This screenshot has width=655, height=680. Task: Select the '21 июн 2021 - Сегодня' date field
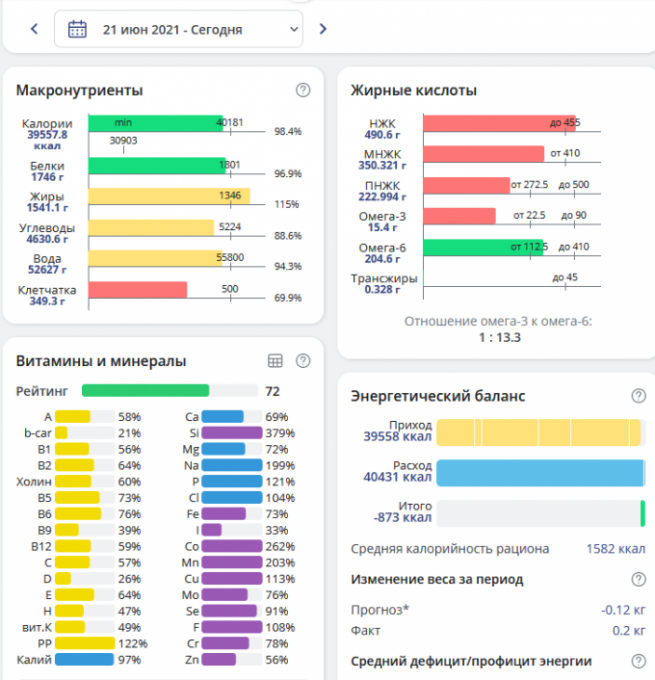172,30
